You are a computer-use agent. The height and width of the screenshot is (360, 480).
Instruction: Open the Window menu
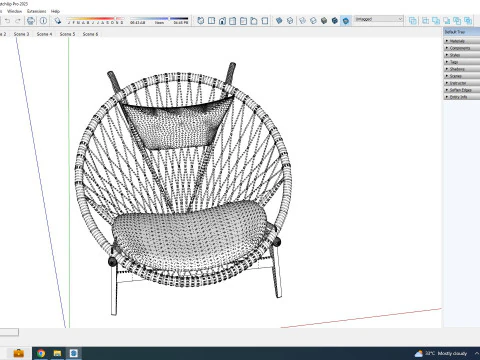[14, 11]
